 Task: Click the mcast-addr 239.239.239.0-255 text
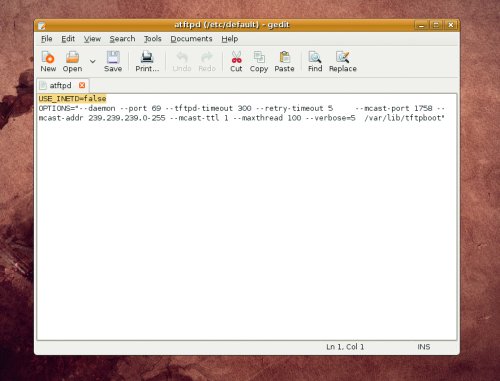pyautogui.click(x=102, y=118)
